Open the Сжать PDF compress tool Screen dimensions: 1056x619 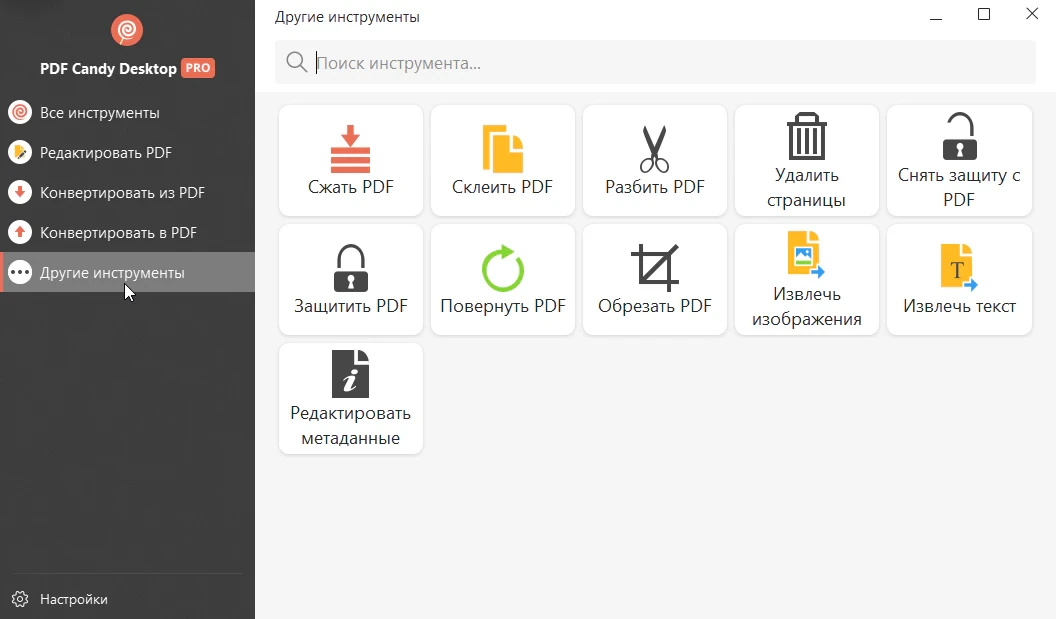(x=350, y=160)
